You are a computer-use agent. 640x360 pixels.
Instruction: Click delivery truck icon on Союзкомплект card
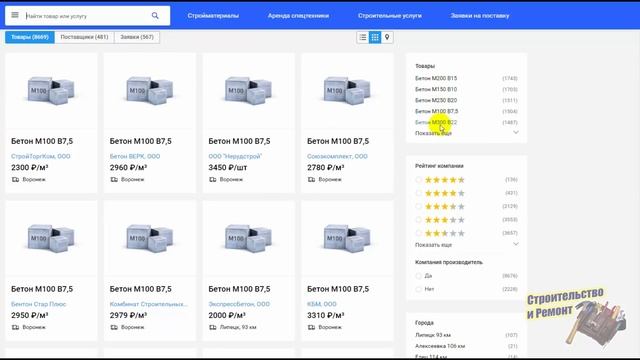coord(311,180)
